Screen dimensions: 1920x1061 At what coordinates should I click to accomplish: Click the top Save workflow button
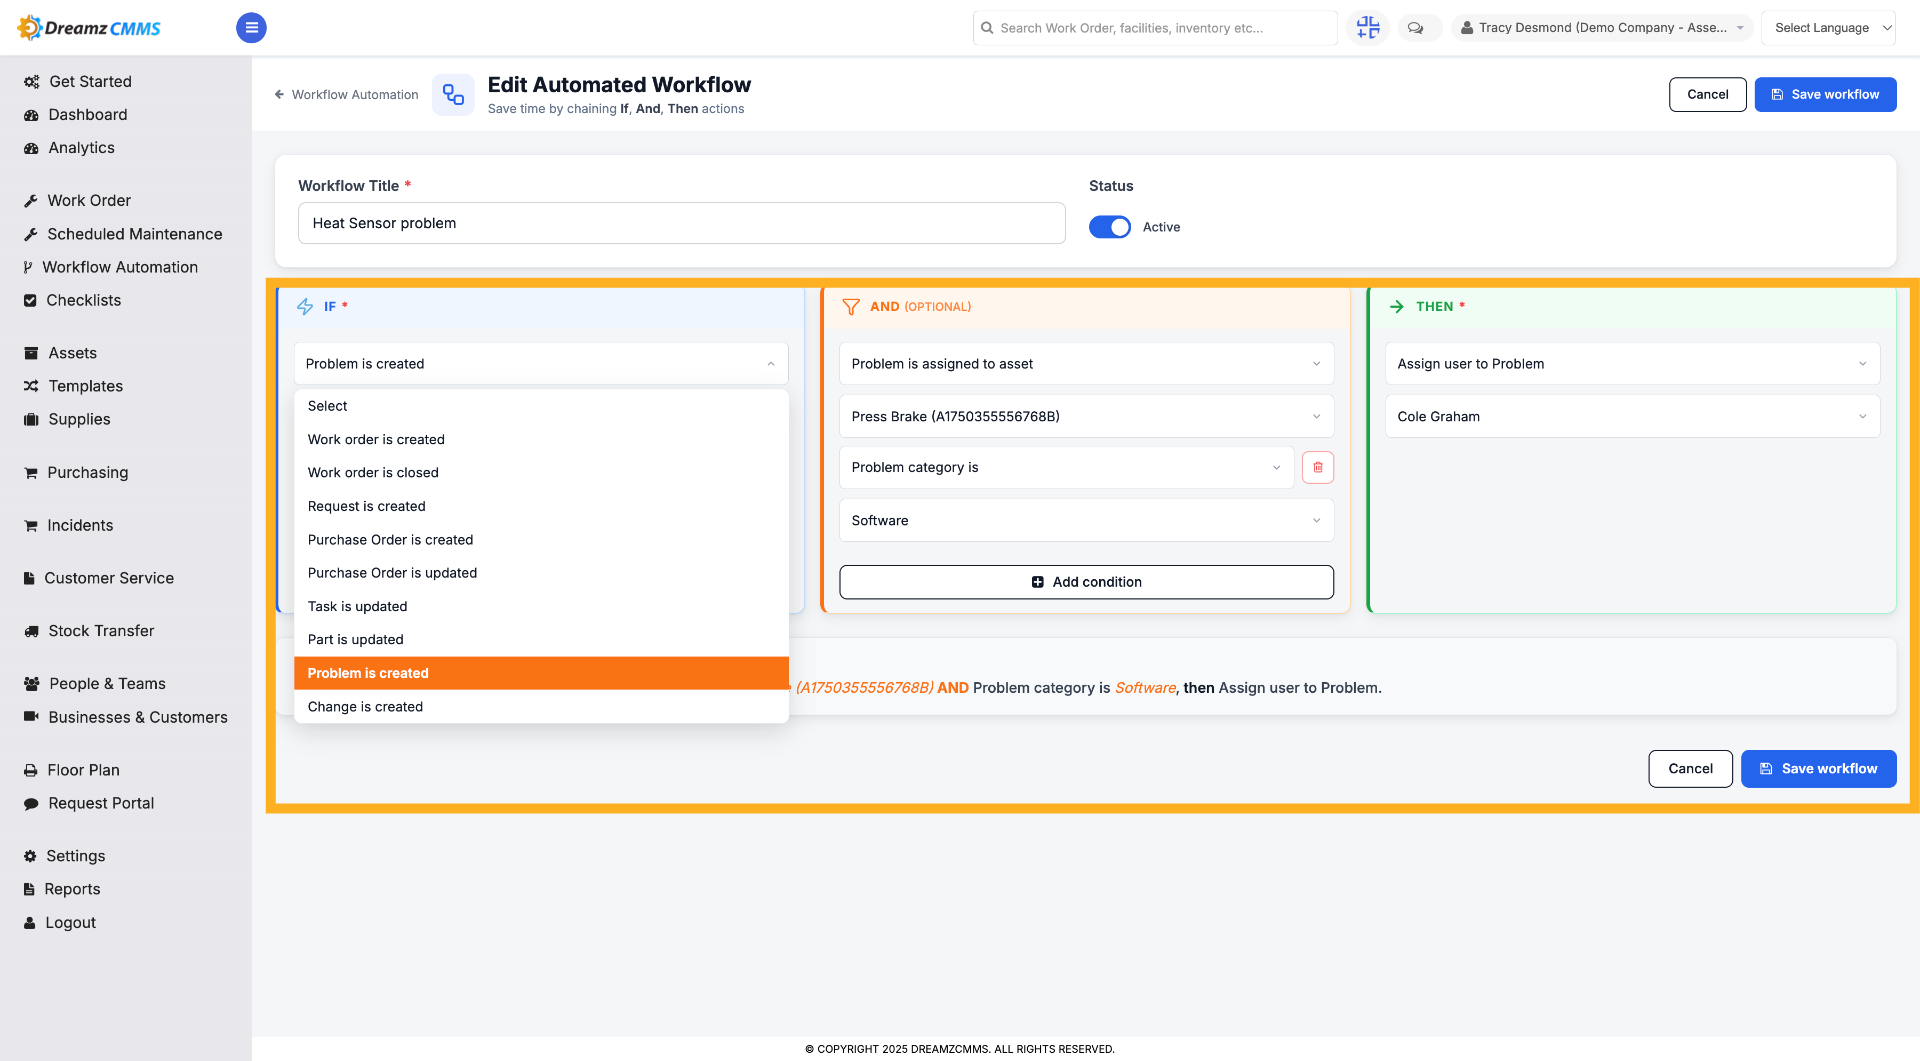1825,95
